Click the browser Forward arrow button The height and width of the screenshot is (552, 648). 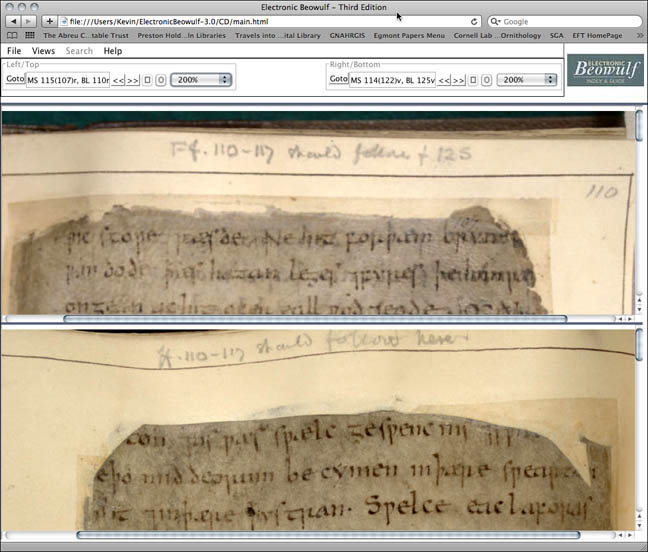coord(29,21)
